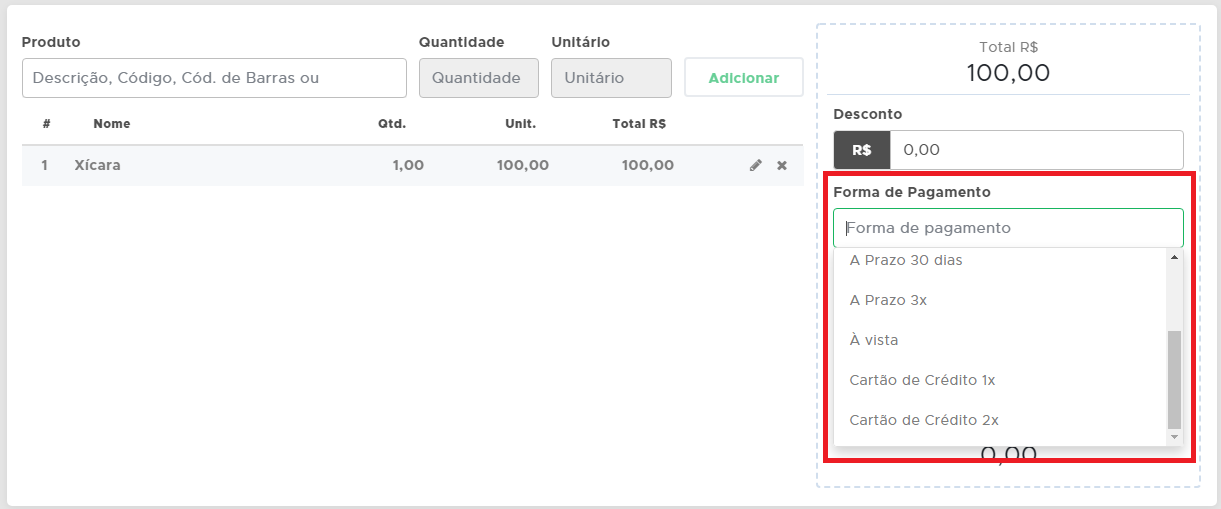Select À vista payment method
This screenshot has height=509, width=1221.
pos(874,340)
